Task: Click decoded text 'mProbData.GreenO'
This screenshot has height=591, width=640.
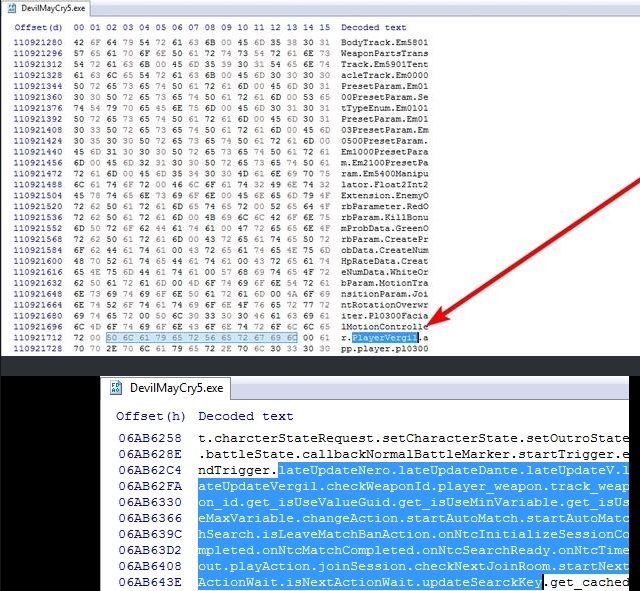Action: (384, 228)
